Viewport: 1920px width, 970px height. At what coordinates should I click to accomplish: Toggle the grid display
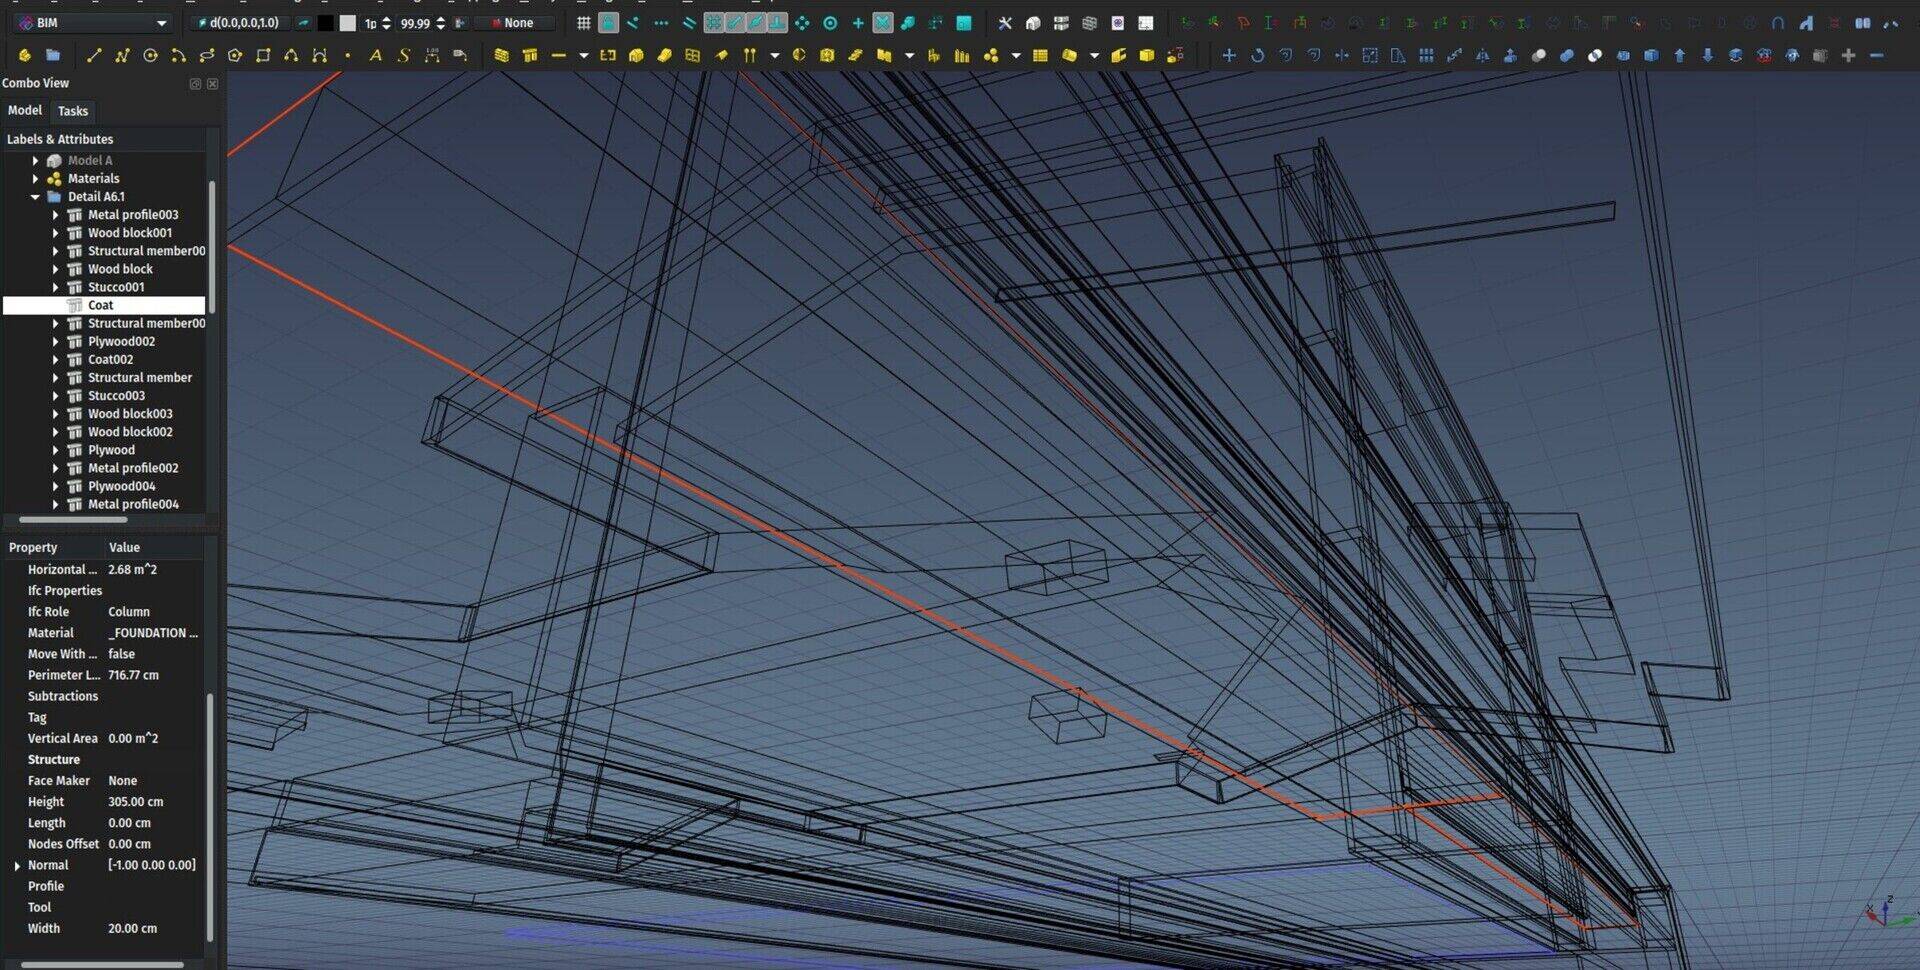[x=584, y=23]
